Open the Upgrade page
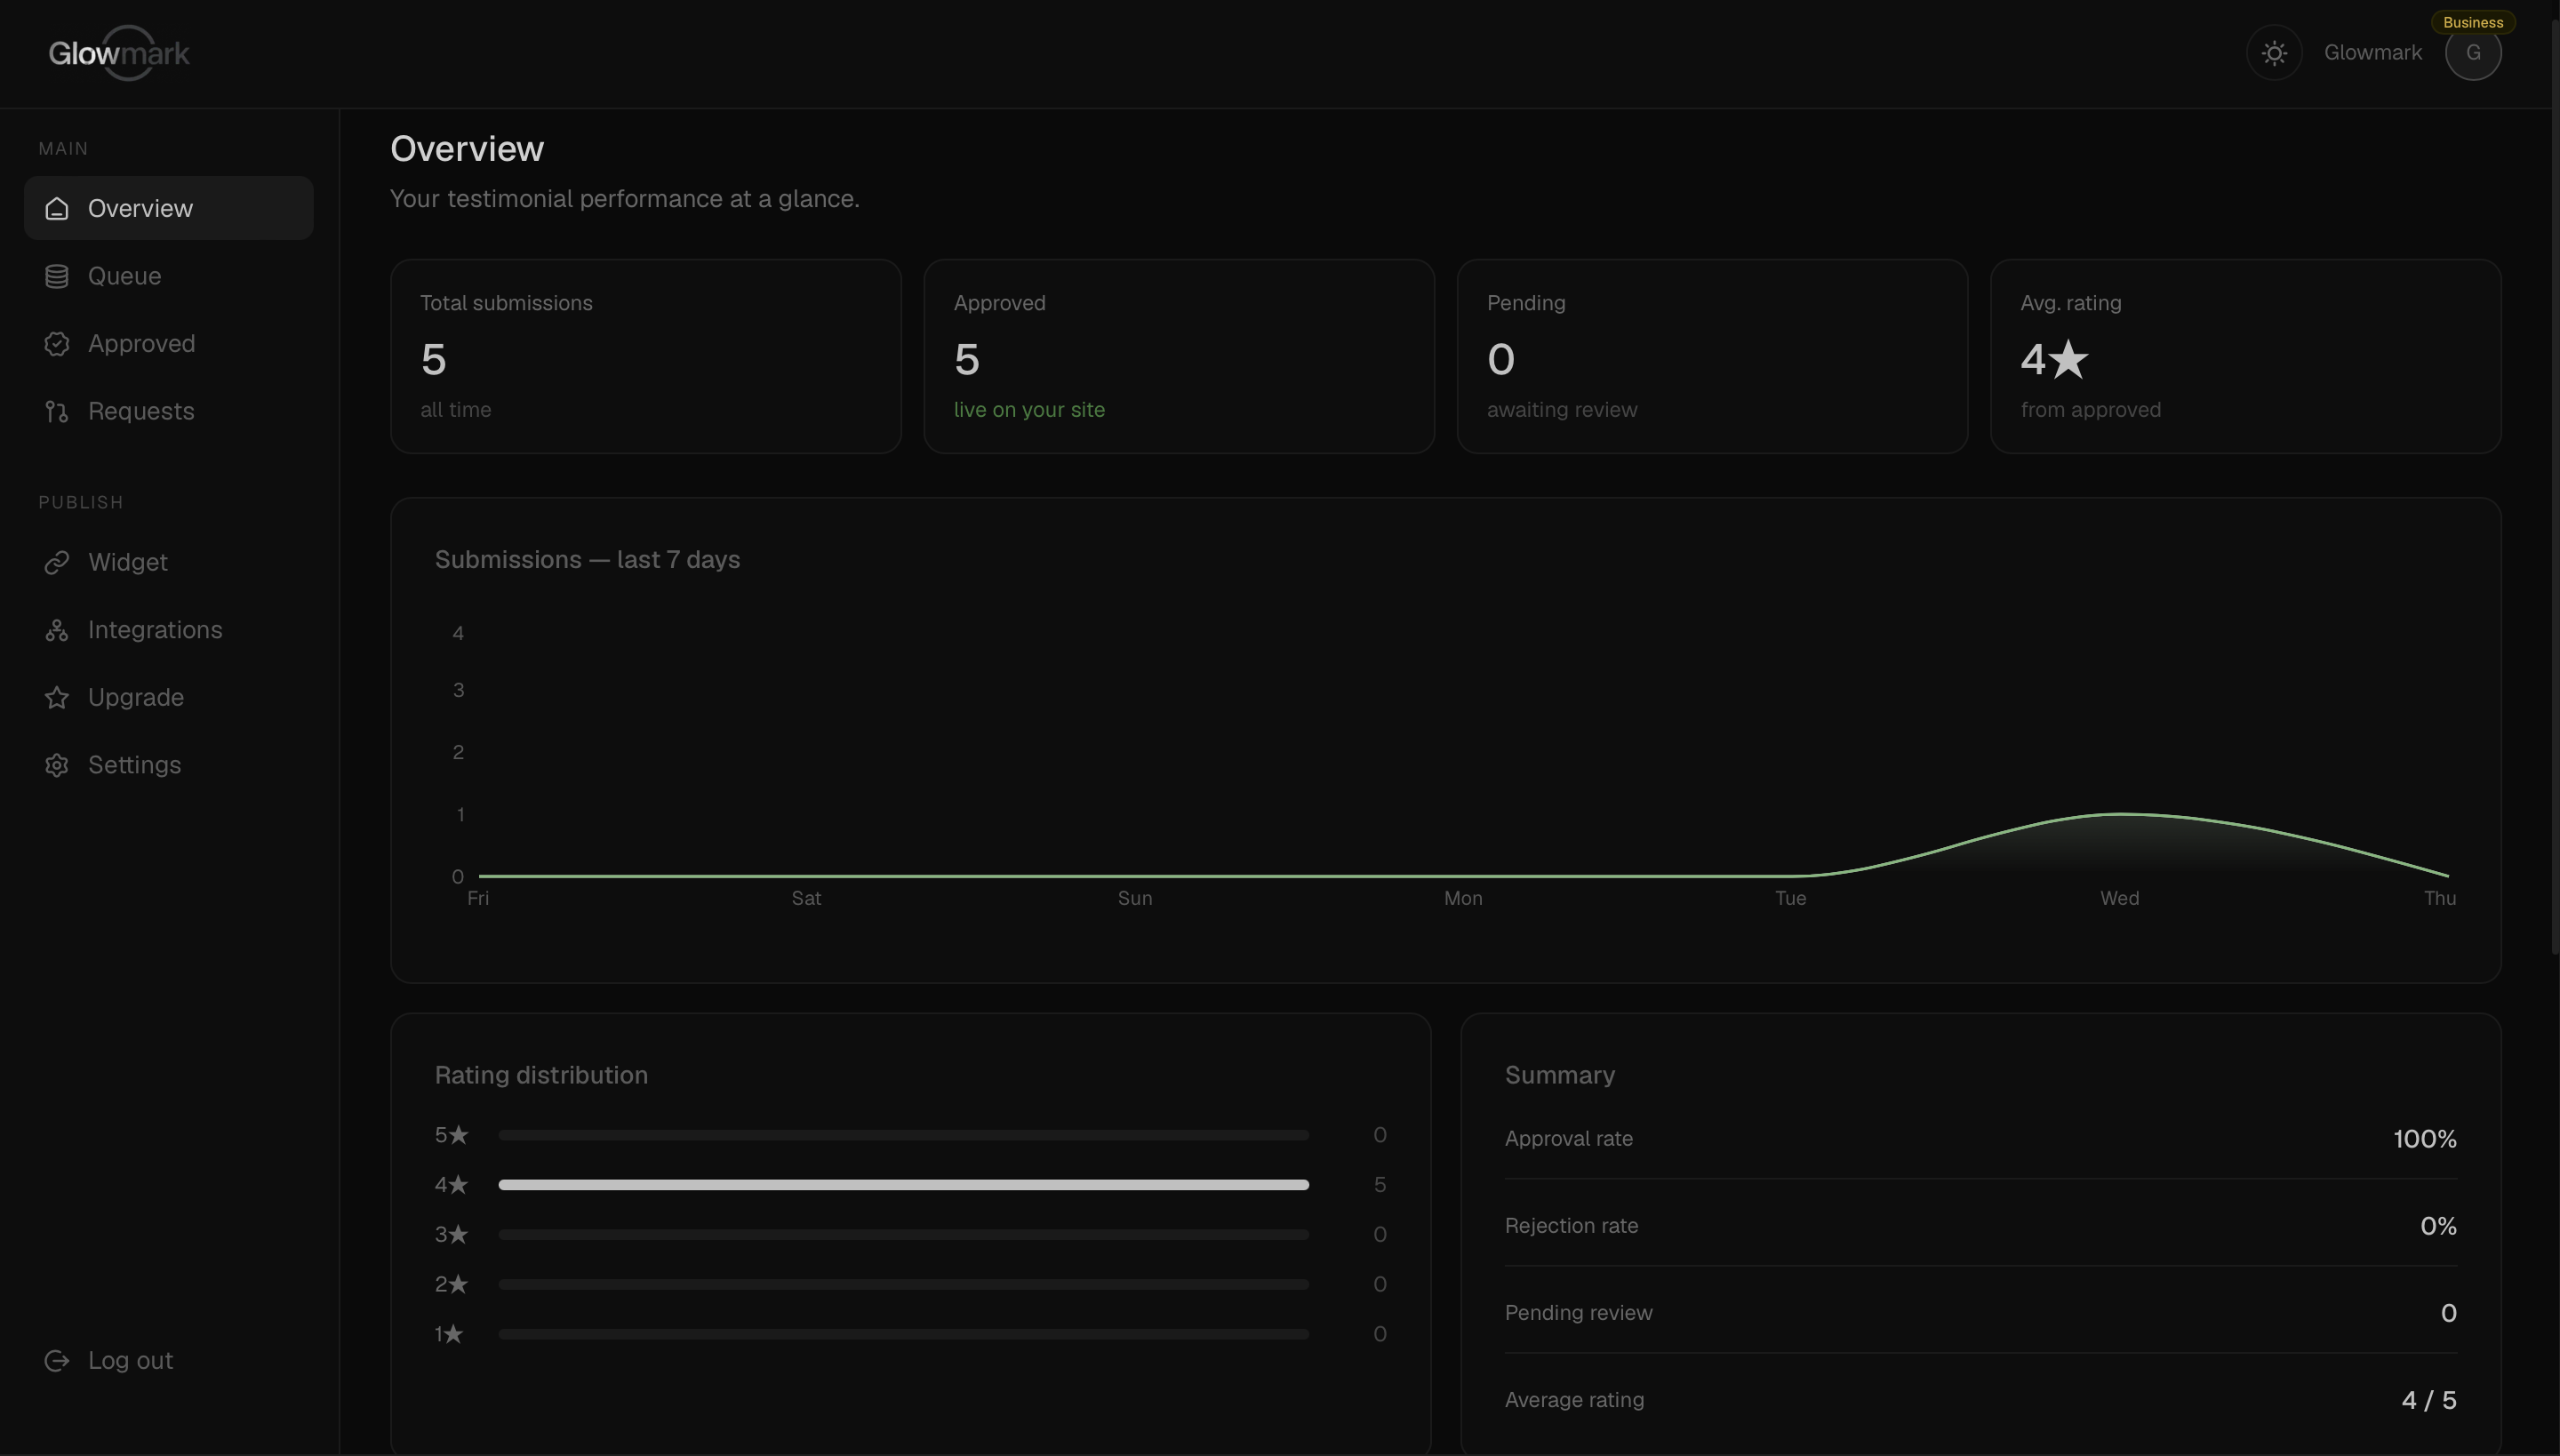The image size is (2560, 1456). [169, 697]
